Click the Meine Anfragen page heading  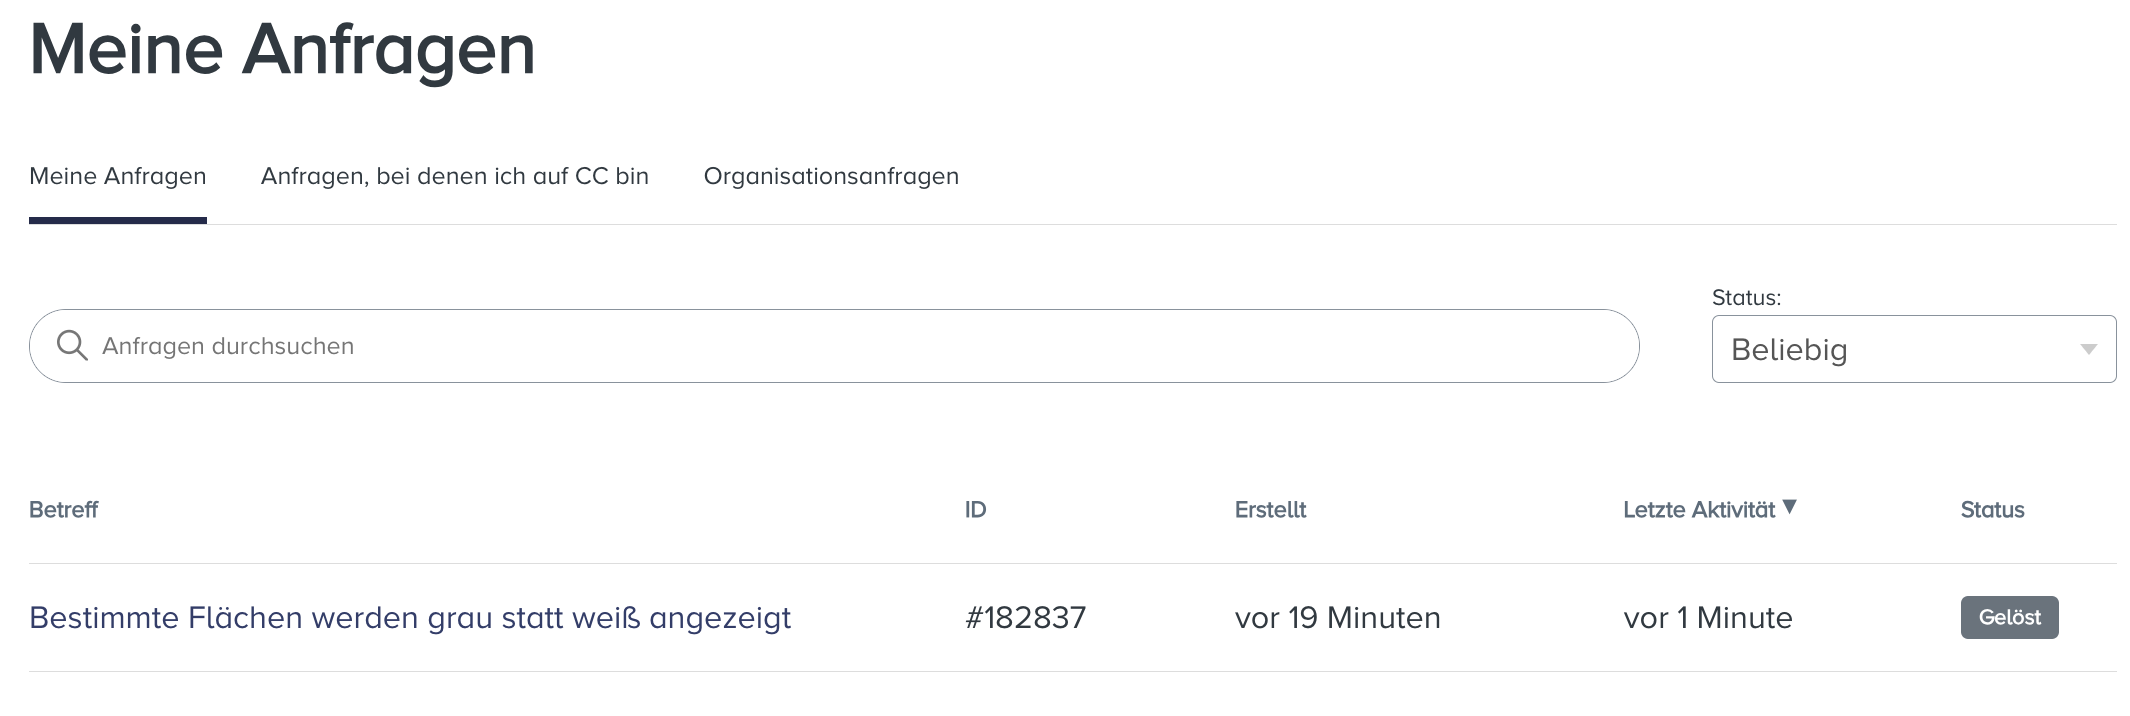click(283, 50)
